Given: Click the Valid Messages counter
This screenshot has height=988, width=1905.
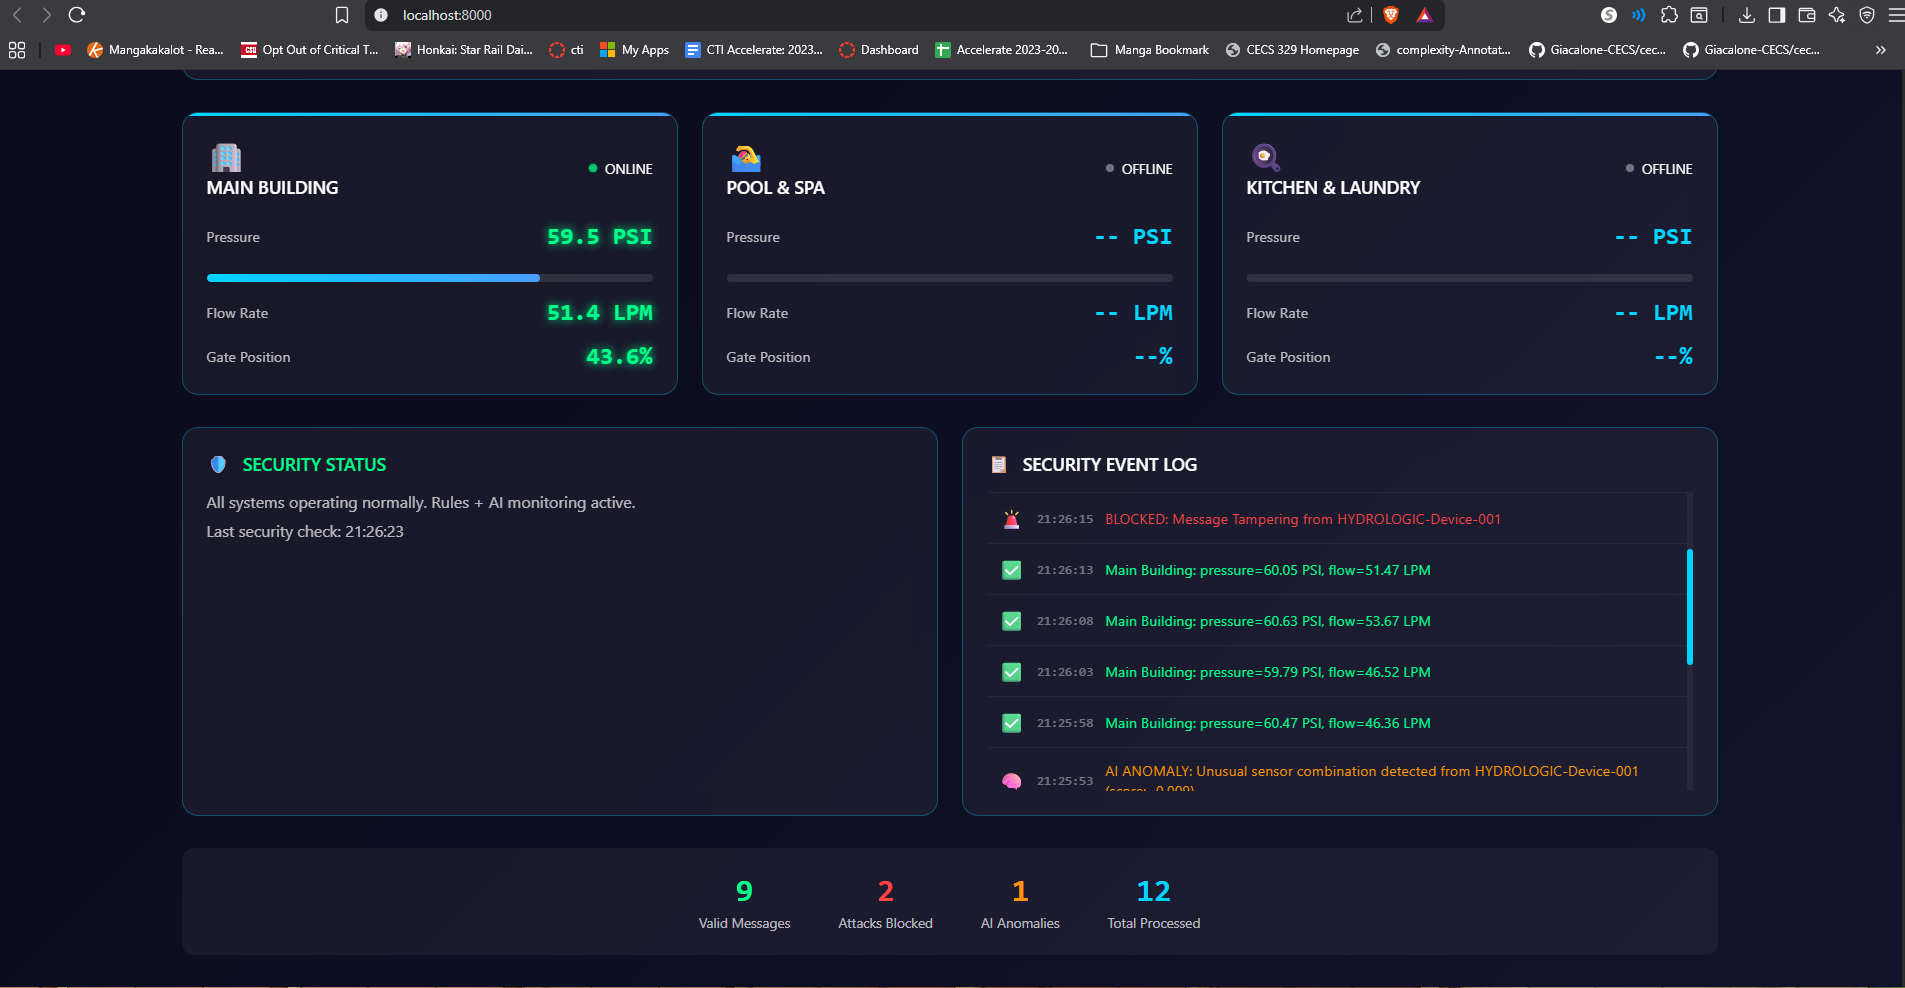Looking at the screenshot, I should point(744,905).
